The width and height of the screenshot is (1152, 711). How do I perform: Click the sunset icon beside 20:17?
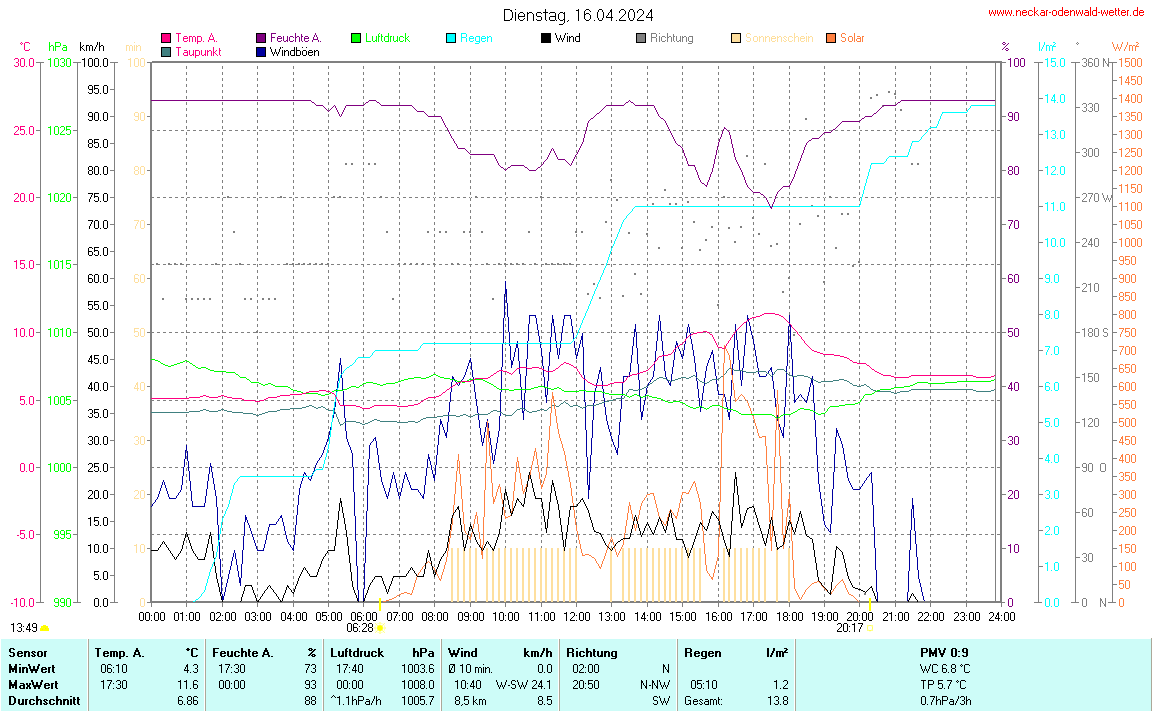click(x=871, y=628)
